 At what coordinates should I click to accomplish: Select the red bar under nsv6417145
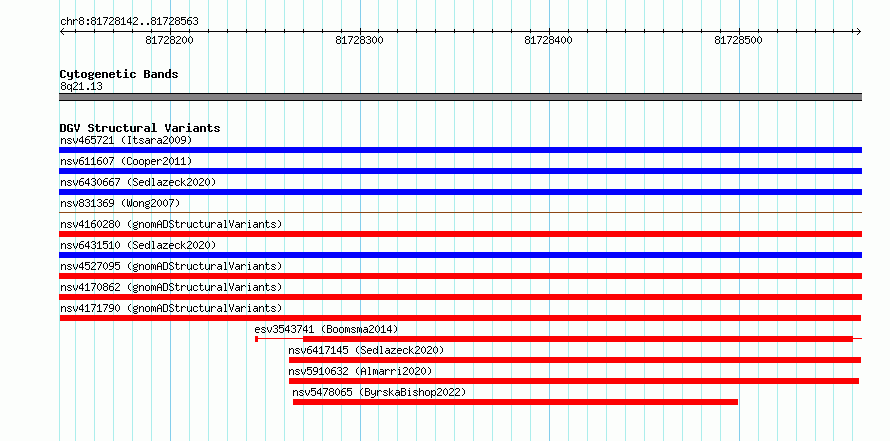coord(575,360)
